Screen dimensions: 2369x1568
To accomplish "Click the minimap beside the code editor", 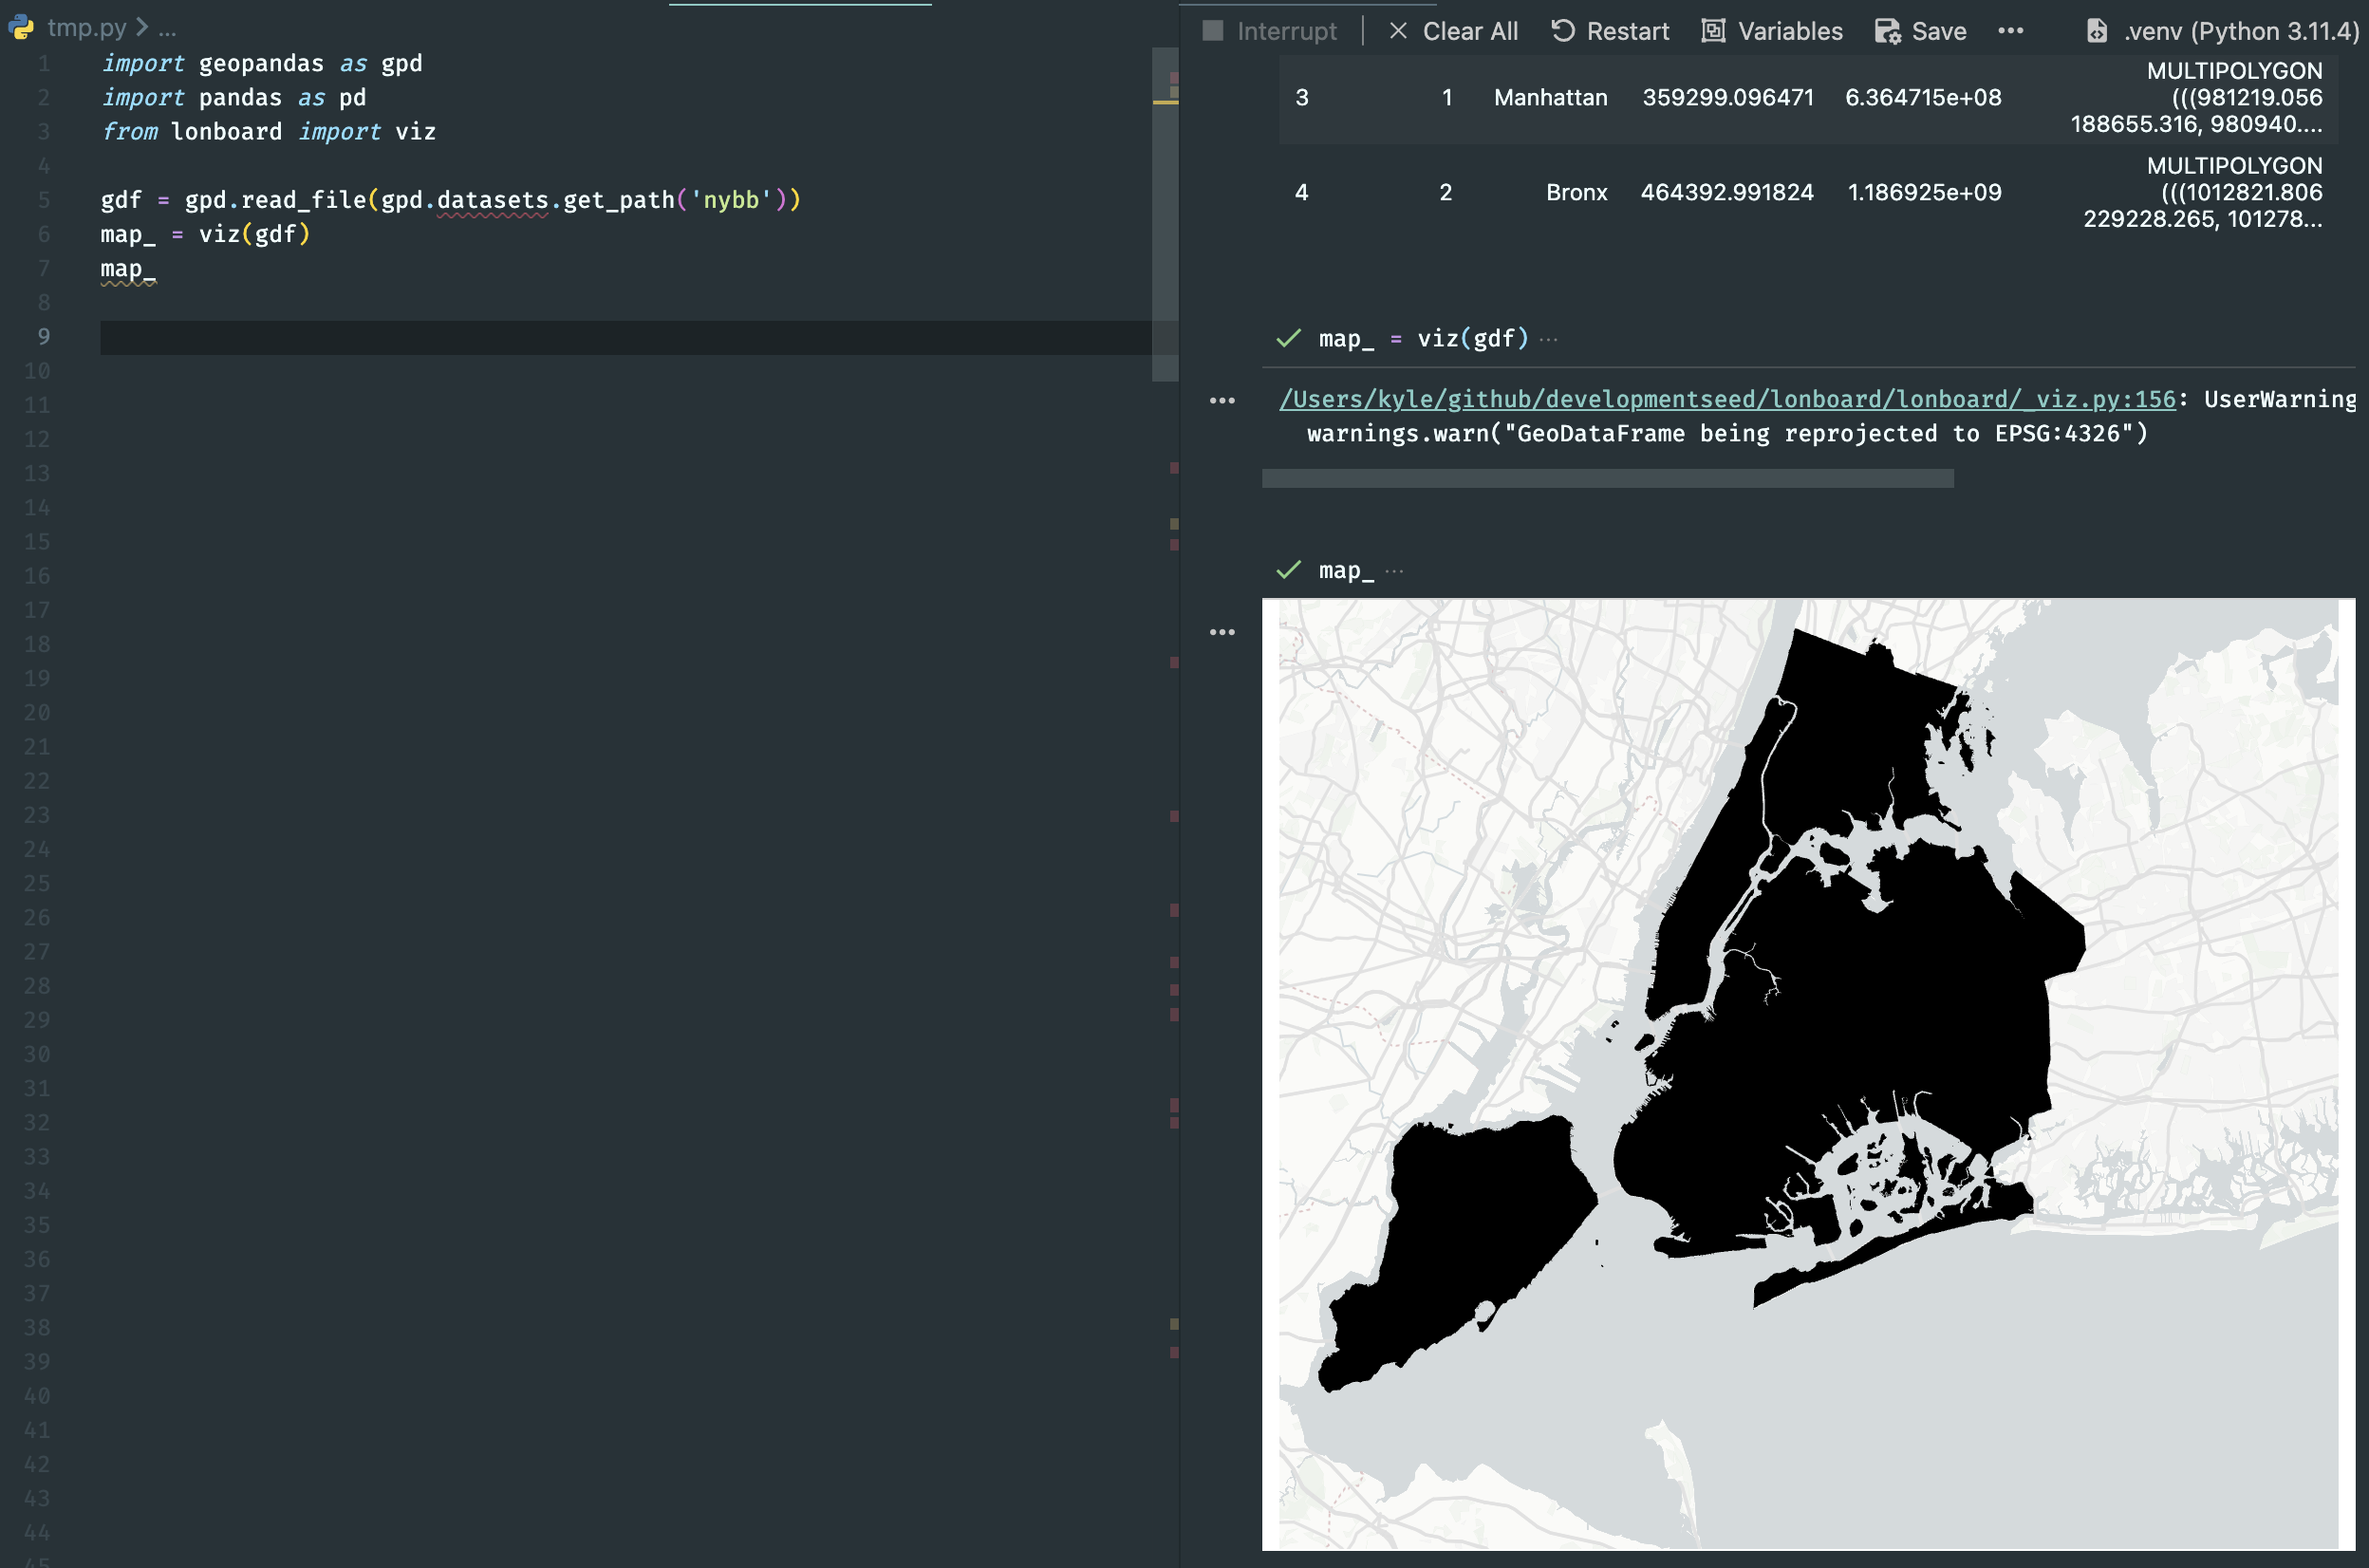I will pyautogui.click(x=1165, y=200).
